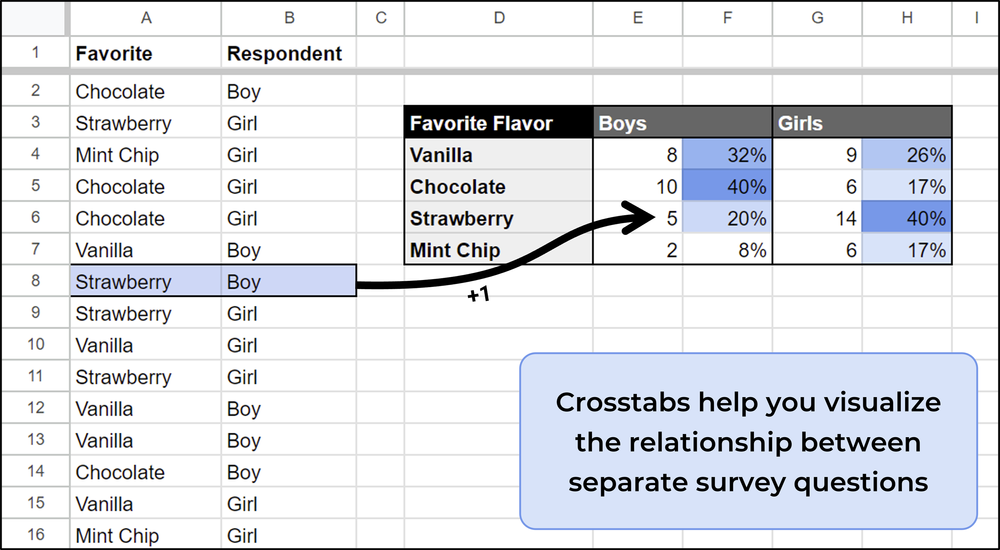The width and height of the screenshot is (1000, 550).
Task: Click the crosstabs explanation text box
Action: (748, 441)
